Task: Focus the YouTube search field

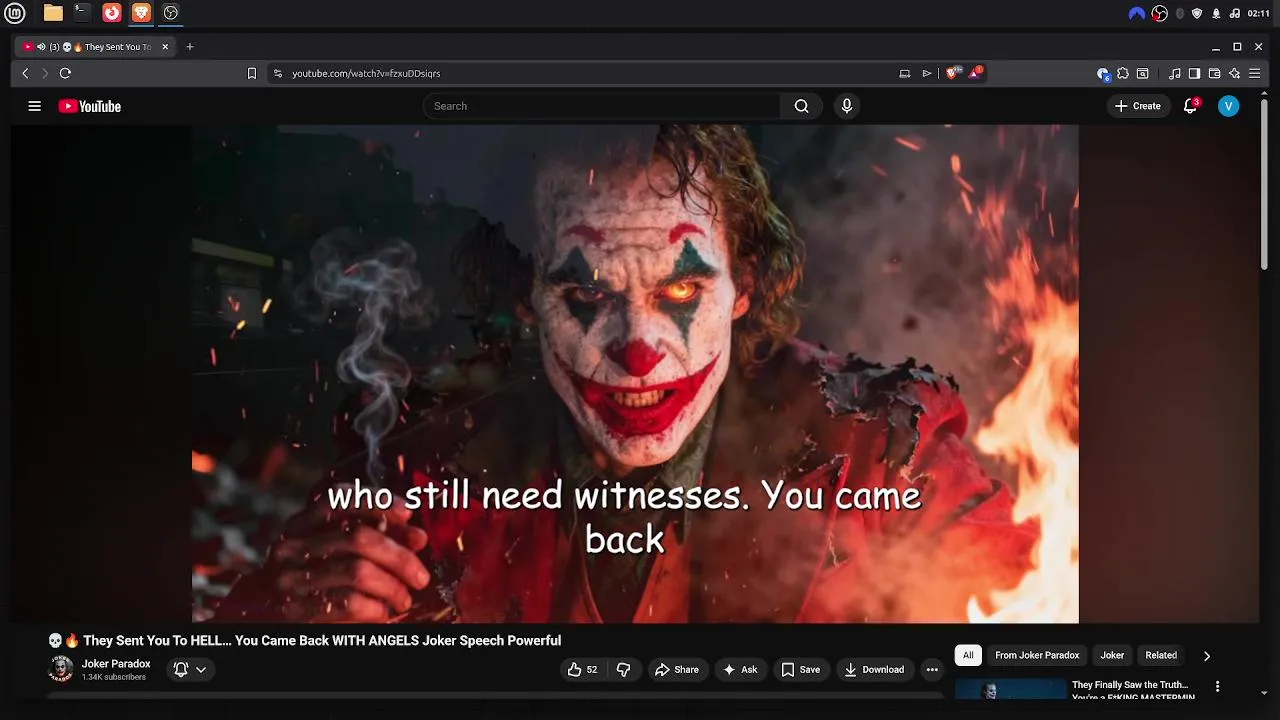Action: [x=602, y=106]
